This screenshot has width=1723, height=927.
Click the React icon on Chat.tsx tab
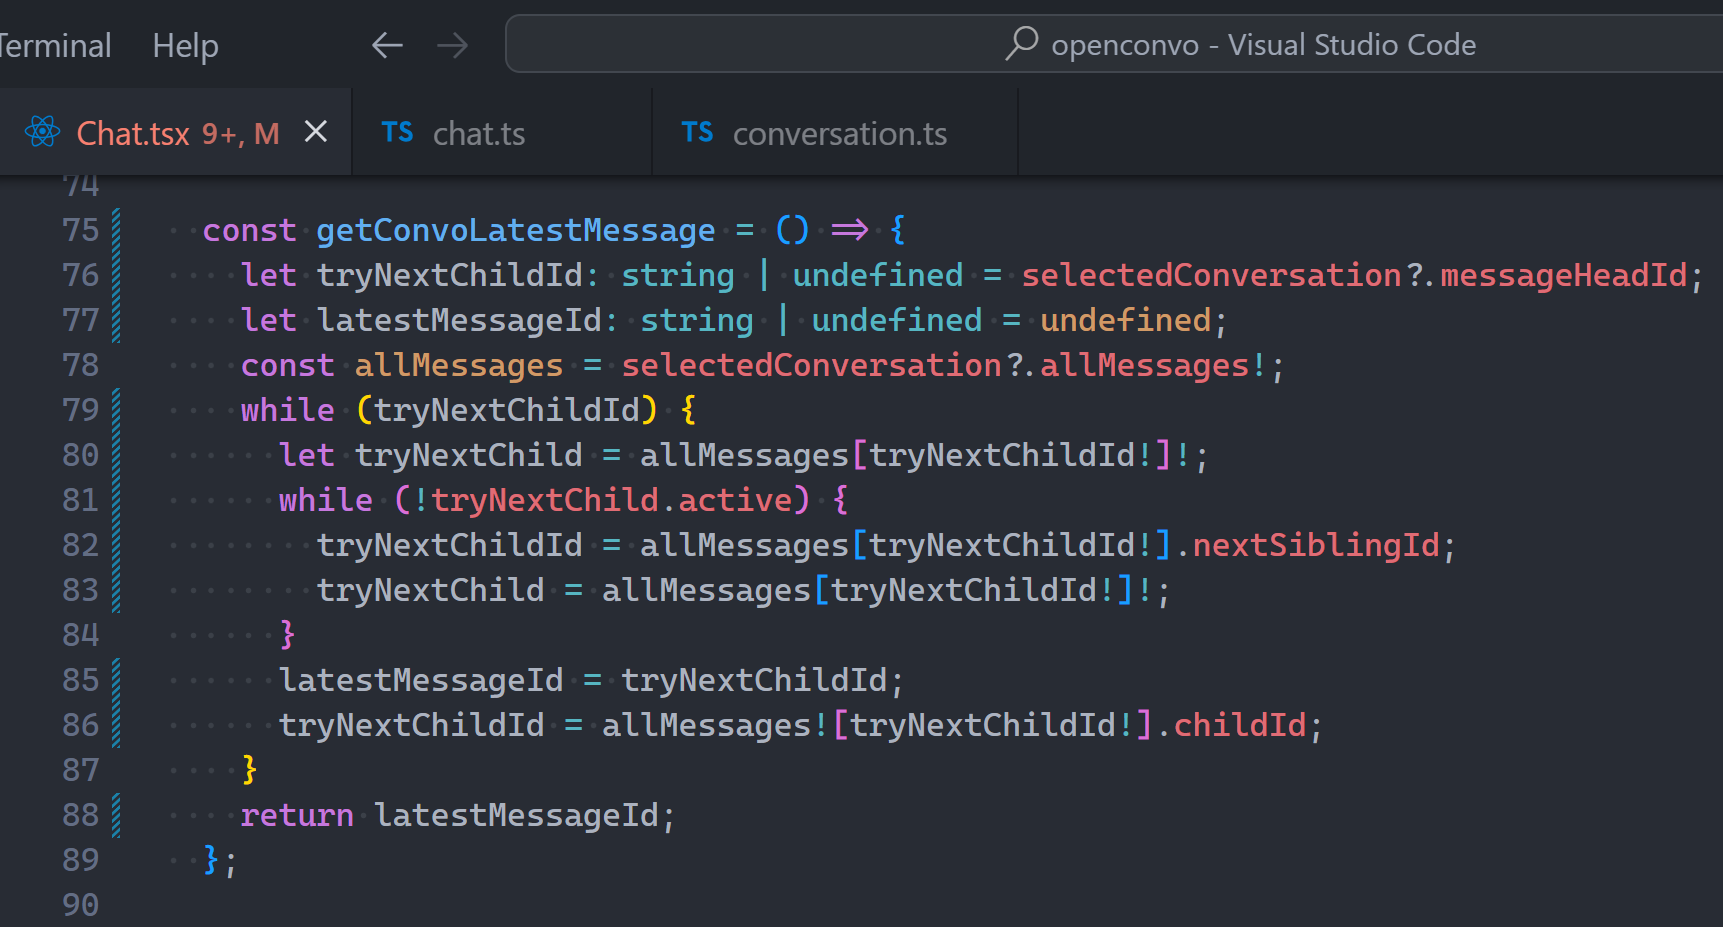point(42,132)
